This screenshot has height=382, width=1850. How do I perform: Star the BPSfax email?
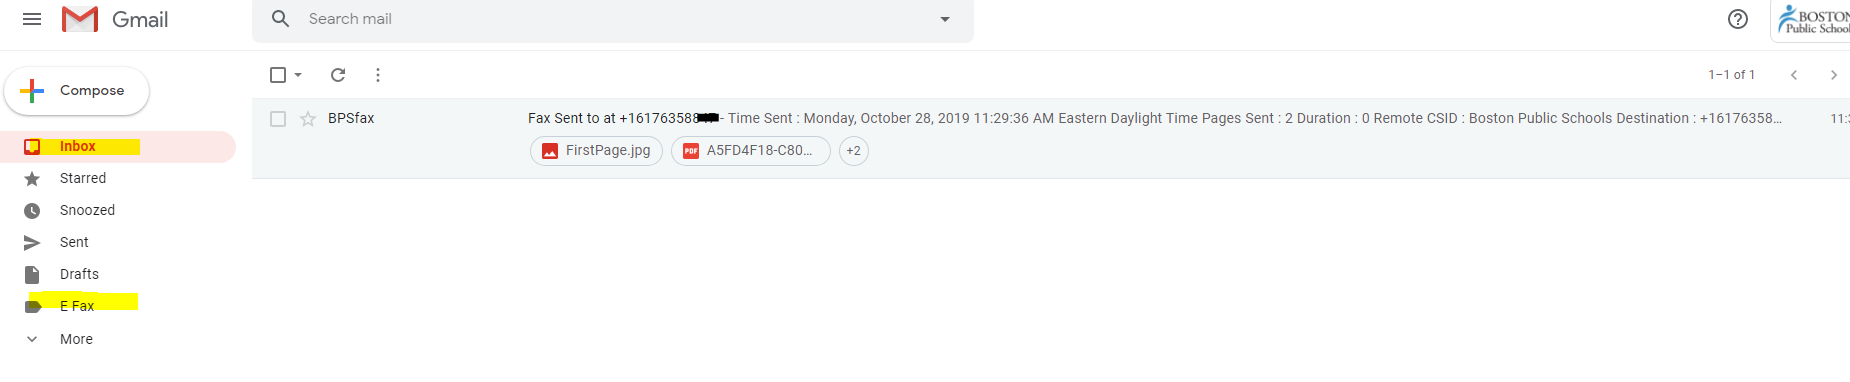(x=308, y=119)
